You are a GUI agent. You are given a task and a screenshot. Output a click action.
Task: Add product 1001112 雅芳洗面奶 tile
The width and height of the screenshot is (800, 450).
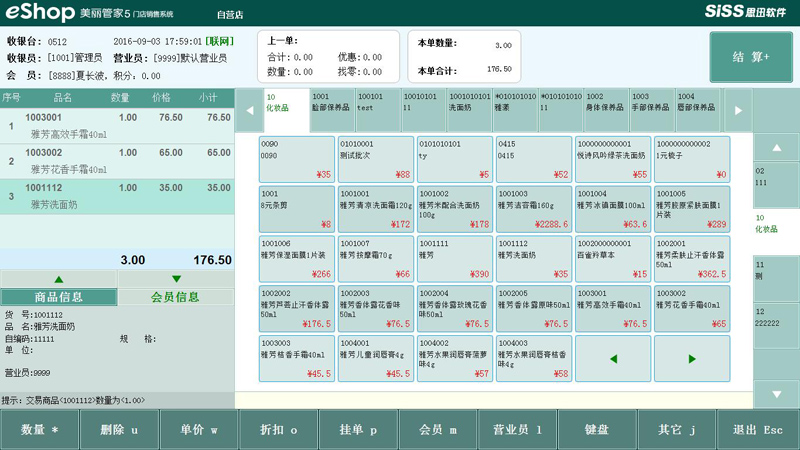(534, 259)
